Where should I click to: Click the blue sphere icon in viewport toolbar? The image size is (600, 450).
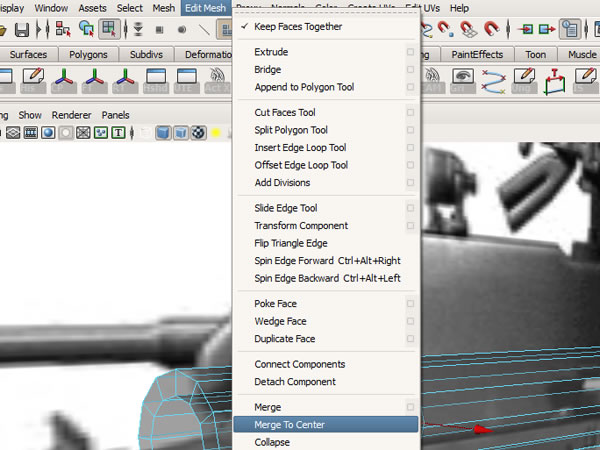(48, 133)
